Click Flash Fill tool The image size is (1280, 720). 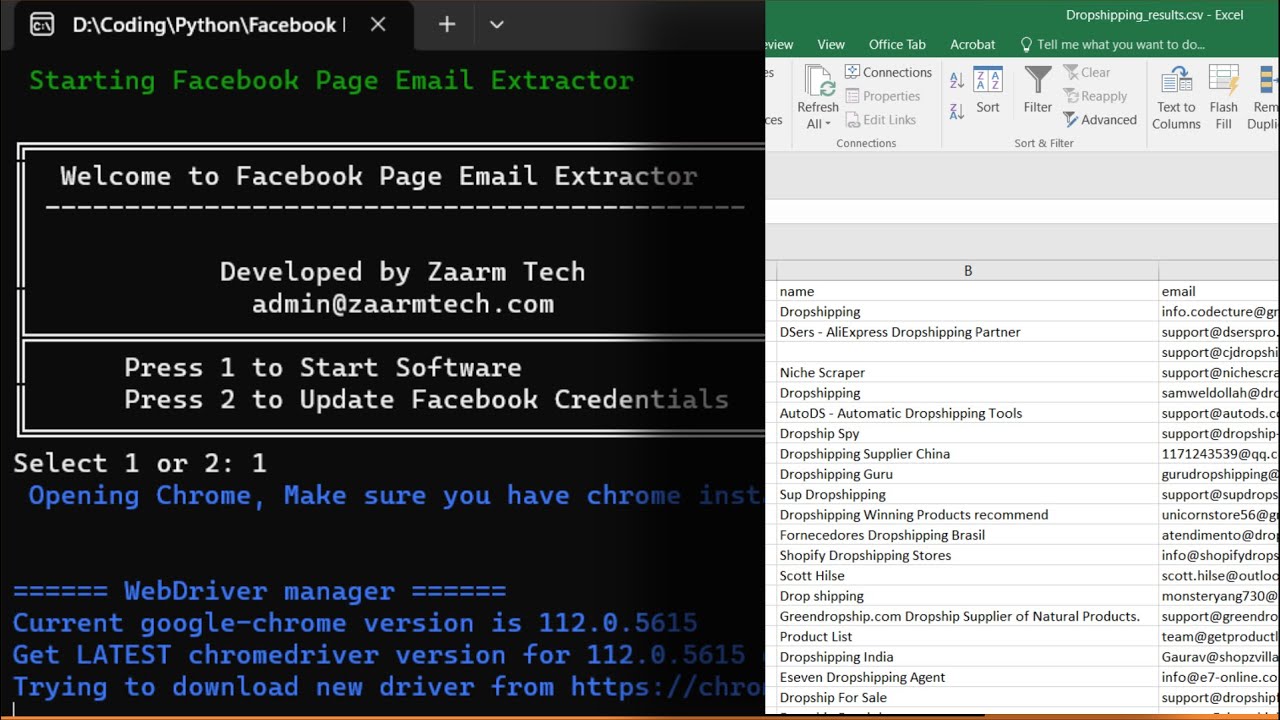coord(1224,98)
